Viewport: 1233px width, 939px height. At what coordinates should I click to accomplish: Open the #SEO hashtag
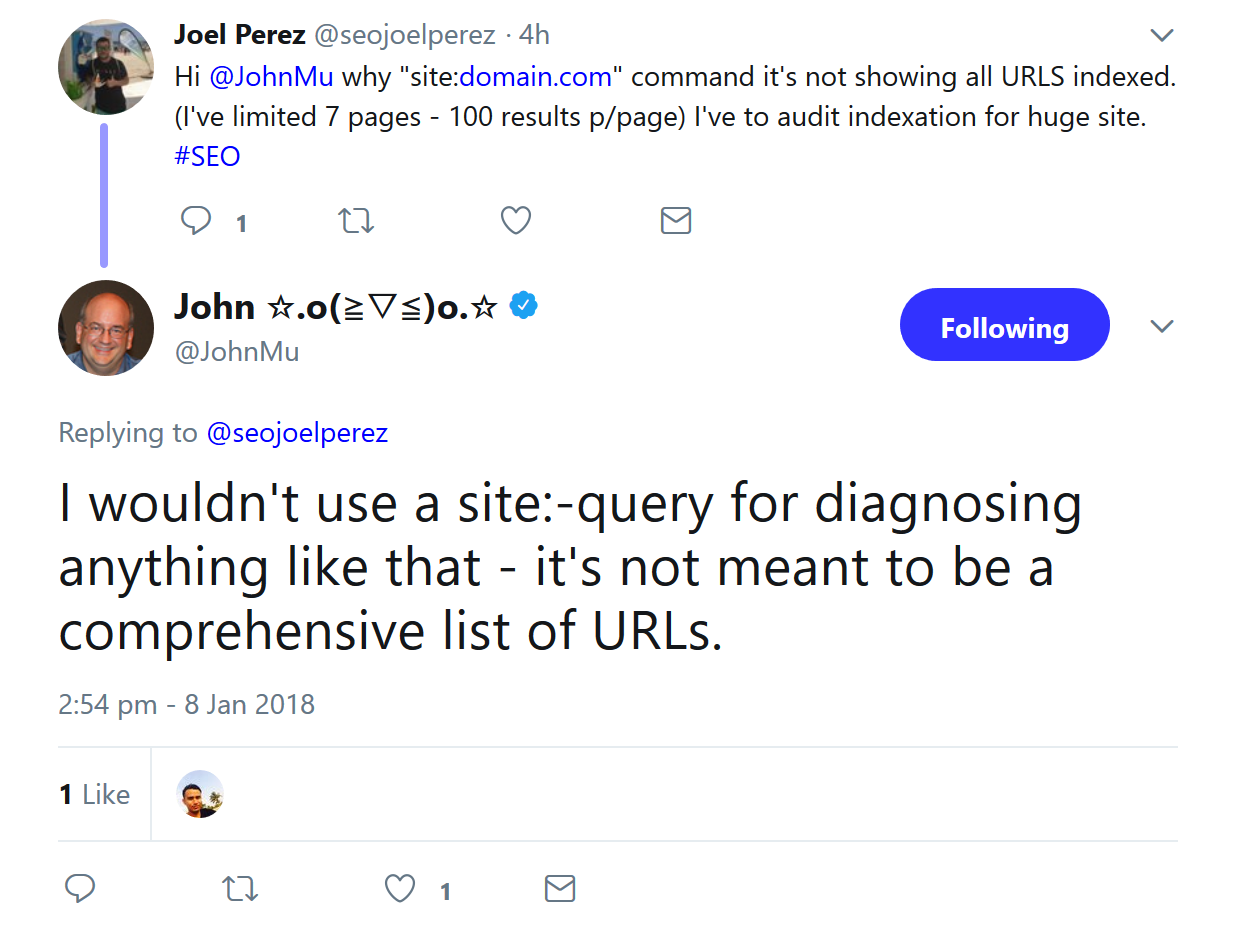[x=207, y=156]
